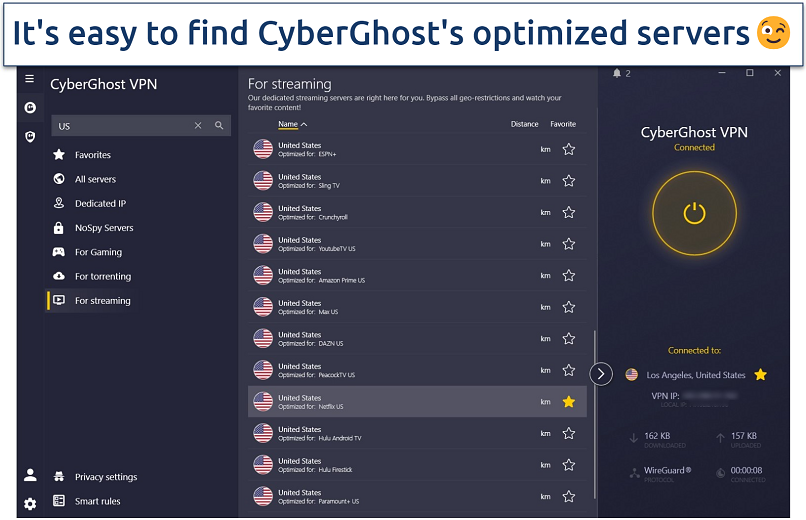Open the For torrenting servers
This screenshot has height=520, width=806.
pyautogui.click(x=103, y=276)
